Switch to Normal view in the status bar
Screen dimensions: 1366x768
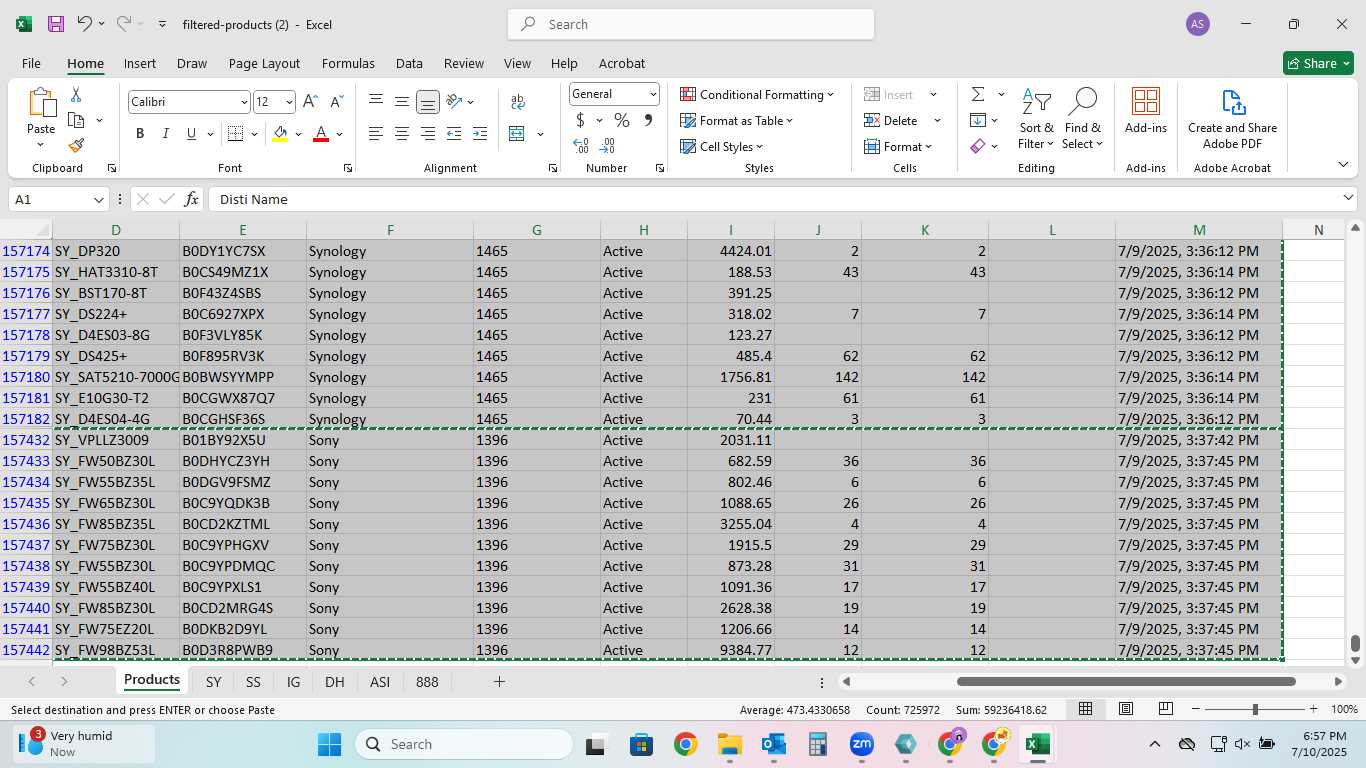[x=1085, y=709]
